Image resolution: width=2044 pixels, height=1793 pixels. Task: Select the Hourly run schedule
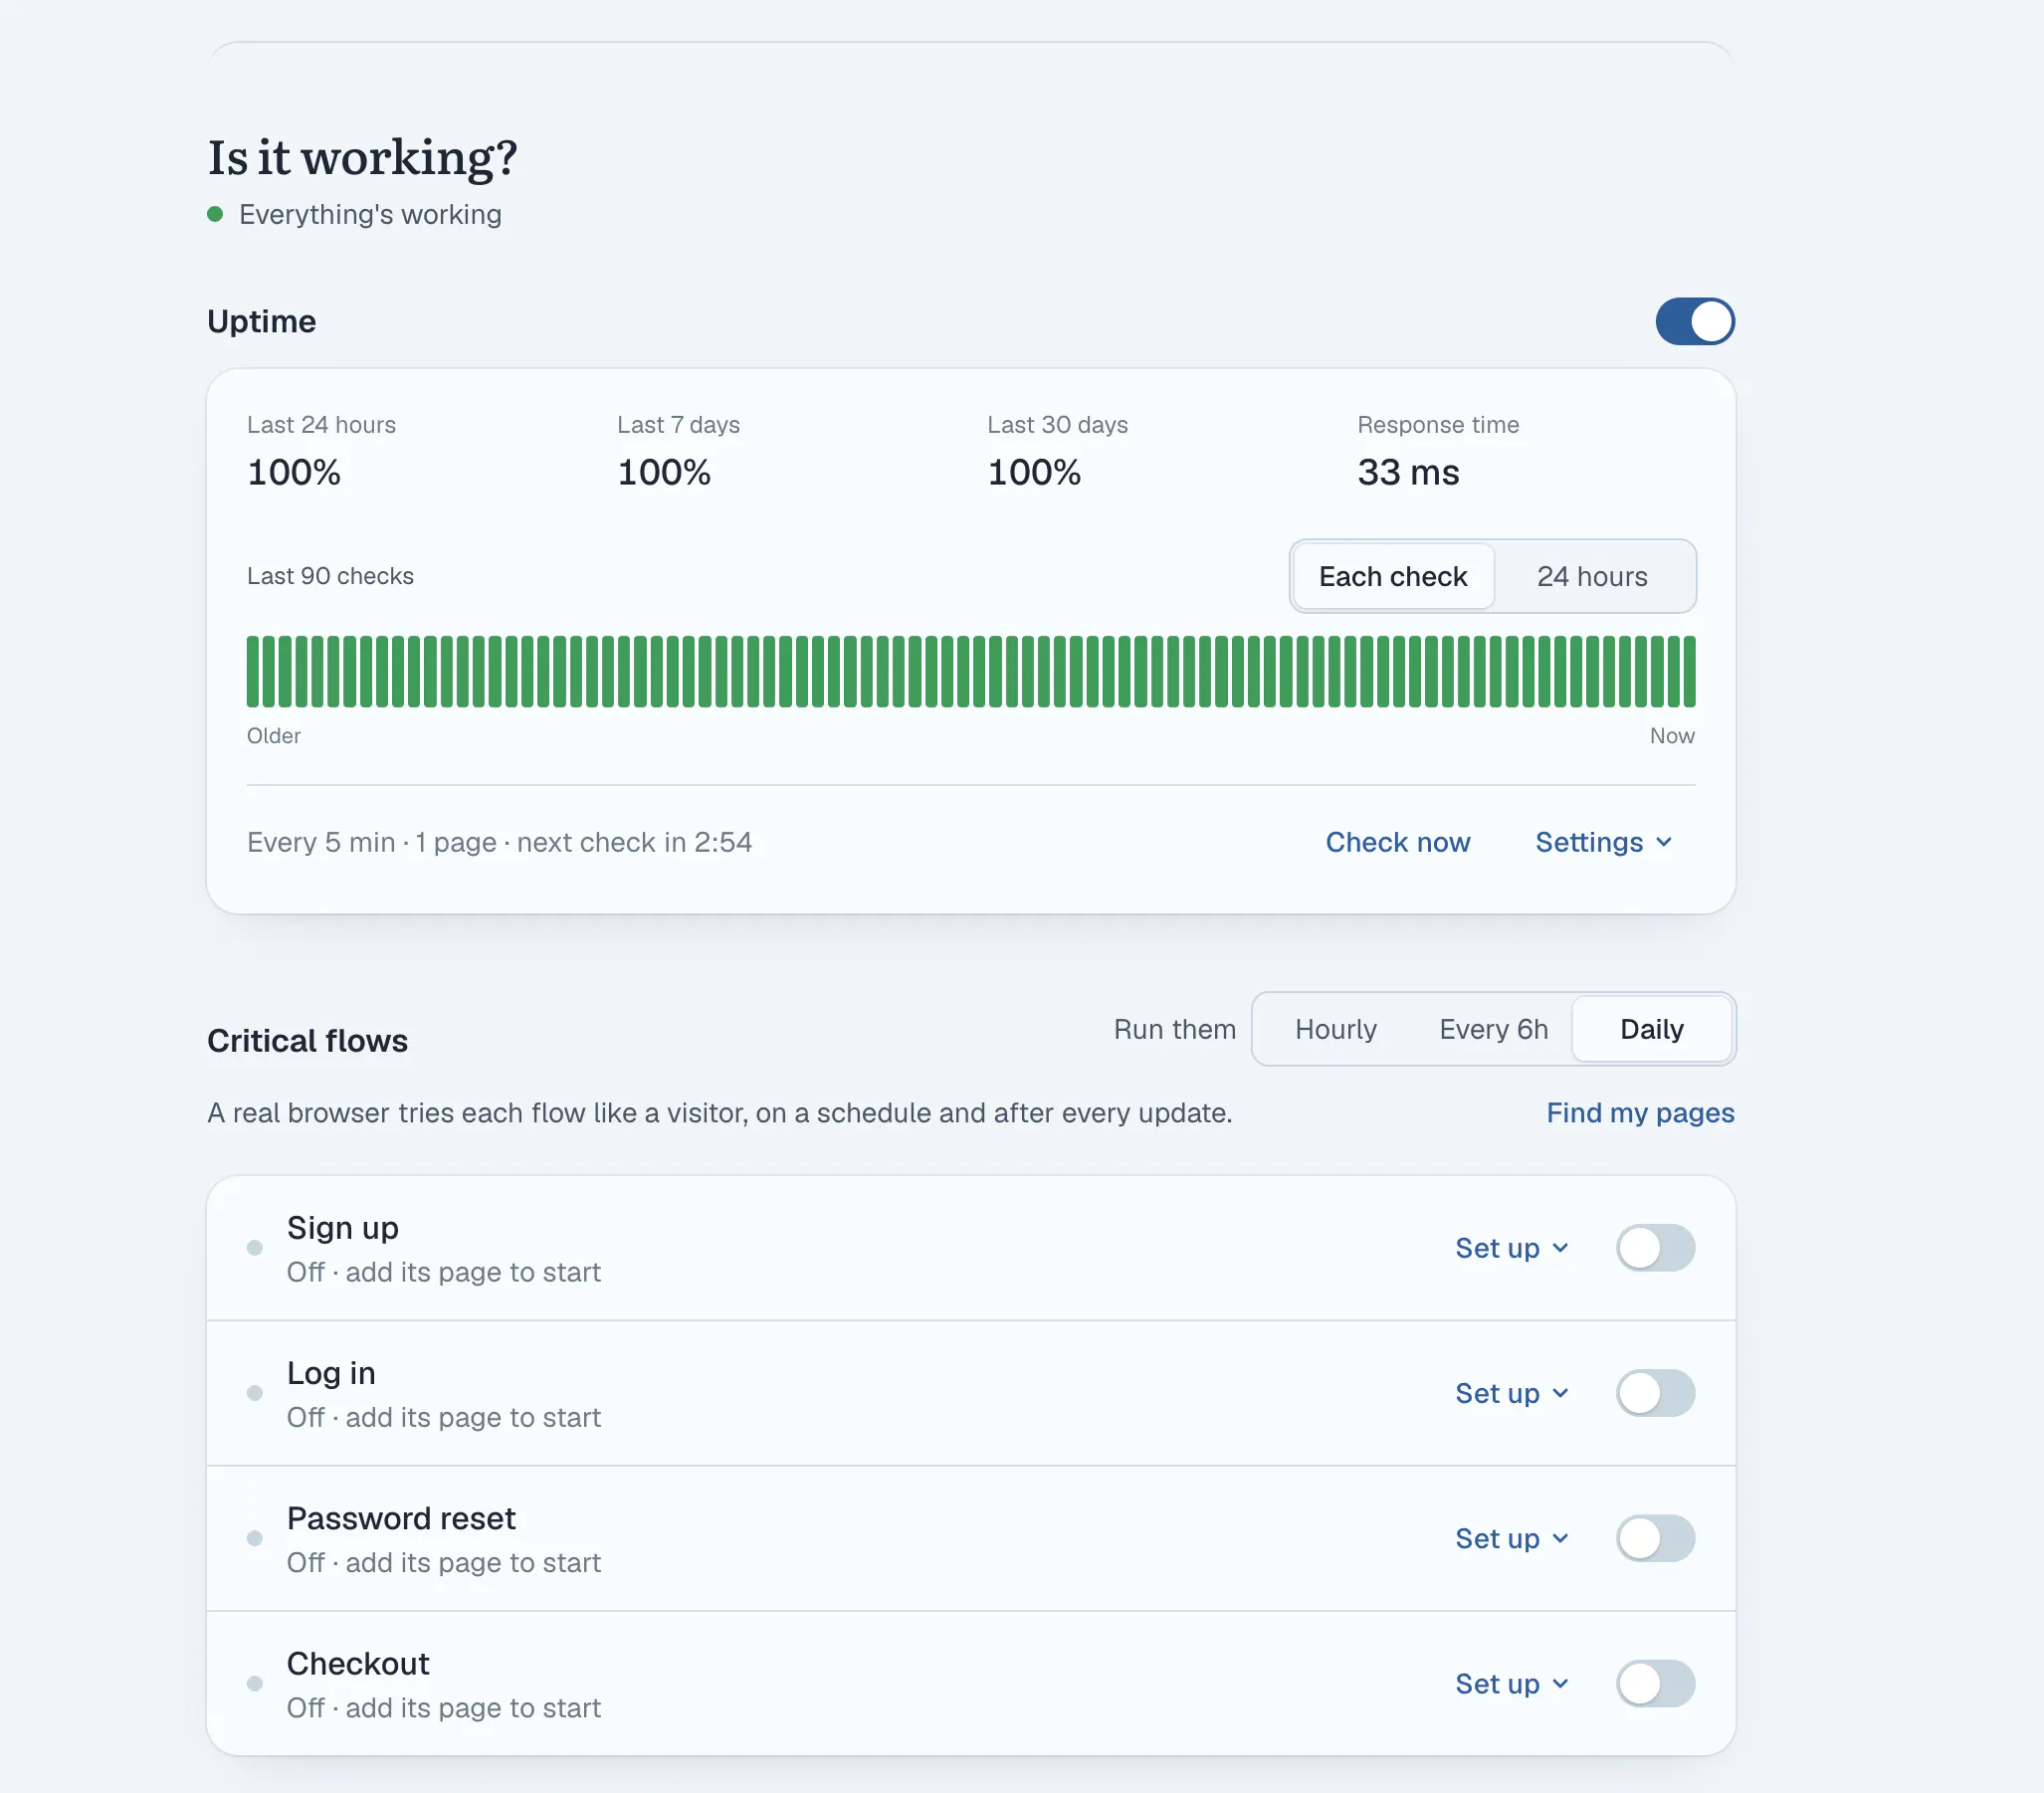pos(1336,1029)
